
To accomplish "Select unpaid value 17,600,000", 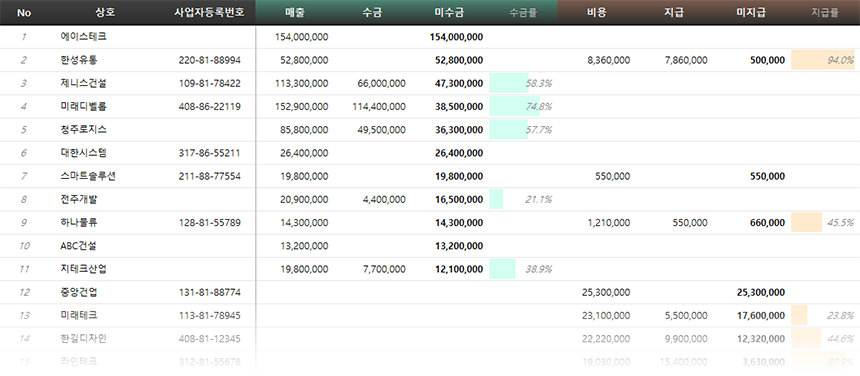I will click(x=761, y=315).
